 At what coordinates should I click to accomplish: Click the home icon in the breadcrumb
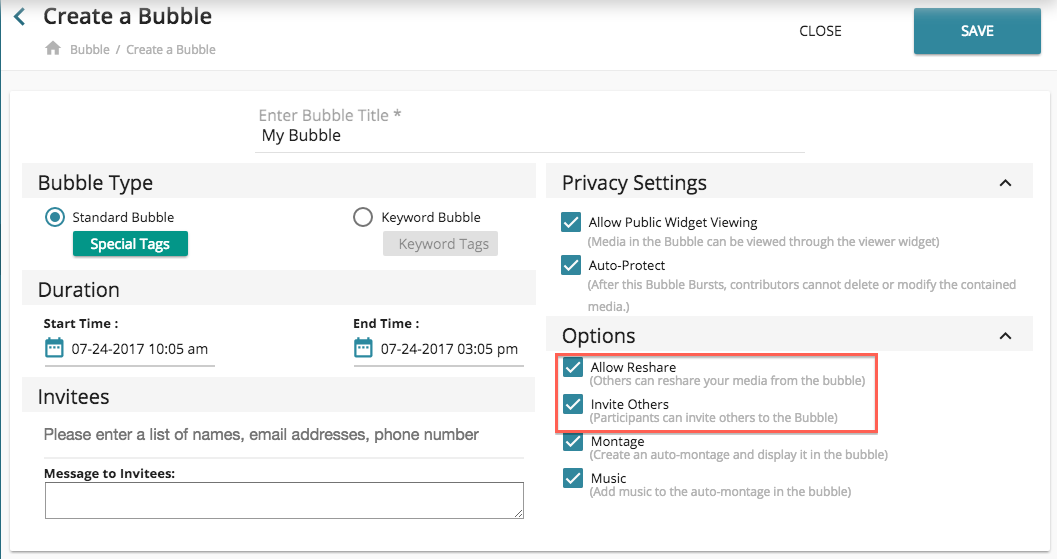(53, 49)
